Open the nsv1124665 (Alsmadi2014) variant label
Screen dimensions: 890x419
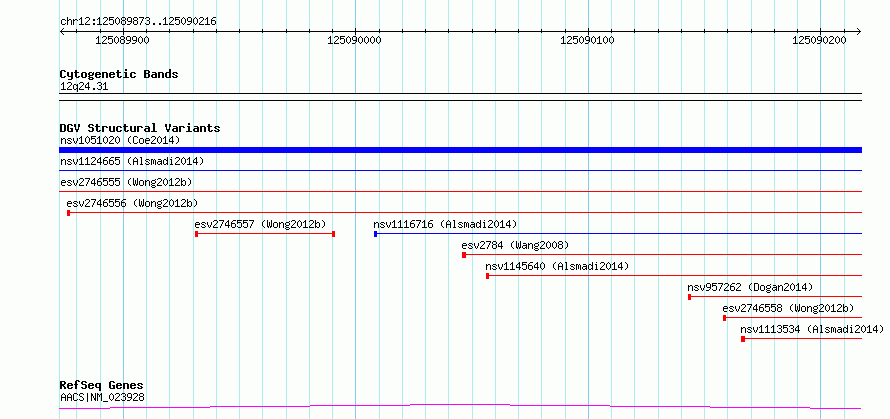pos(132,161)
